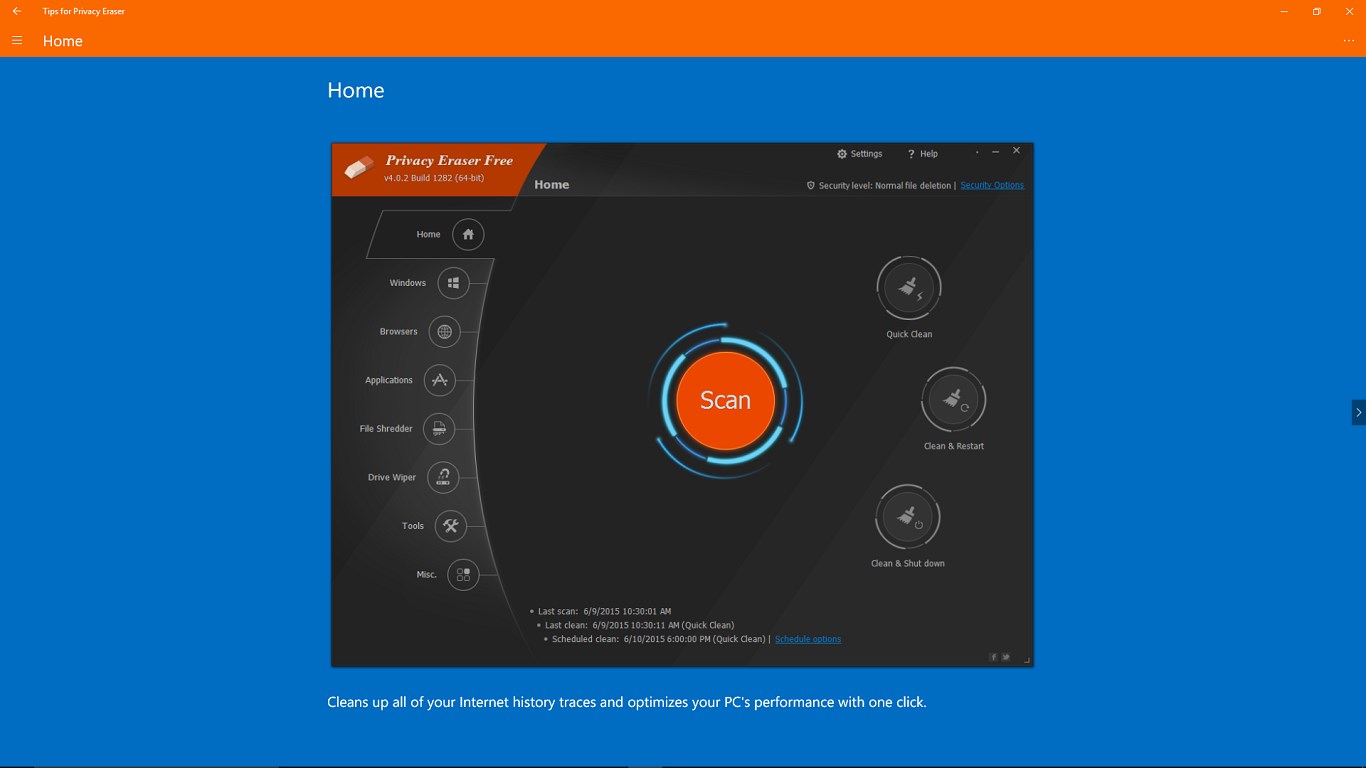Open the Schedule options link
The image size is (1366, 768).
808,639
